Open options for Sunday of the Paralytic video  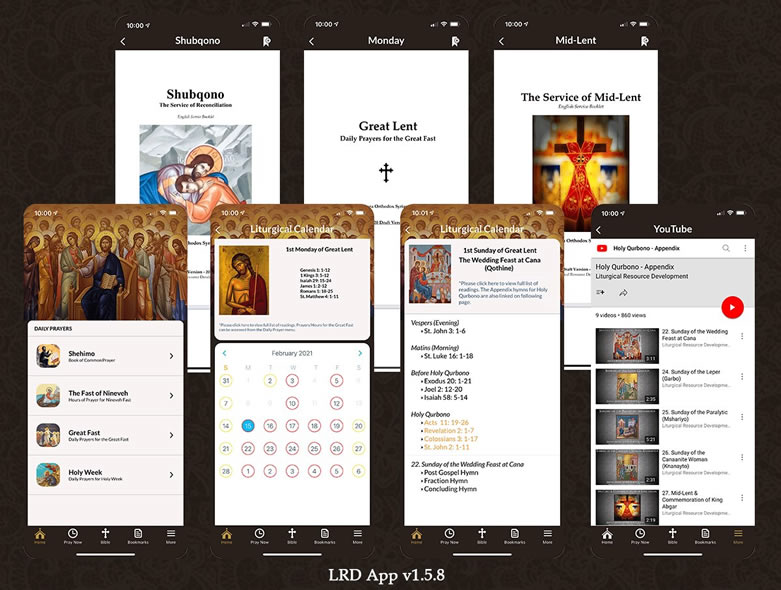pos(742,417)
